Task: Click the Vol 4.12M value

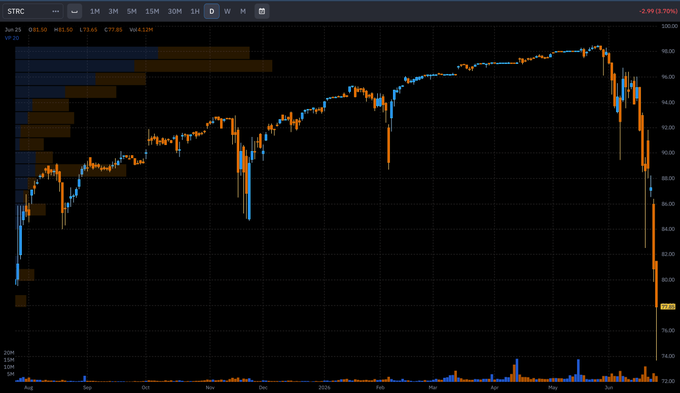Action: pyautogui.click(x=141, y=30)
